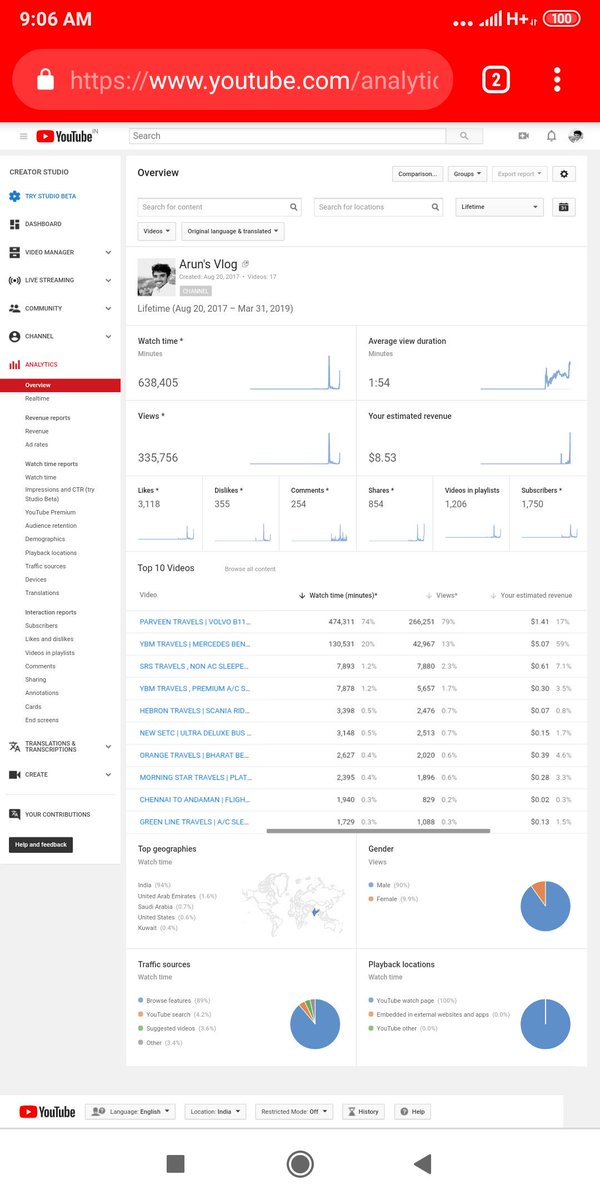The height and width of the screenshot is (1200, 600).
Task: Open Audience retention report
Action: click(x=51, y=526)
